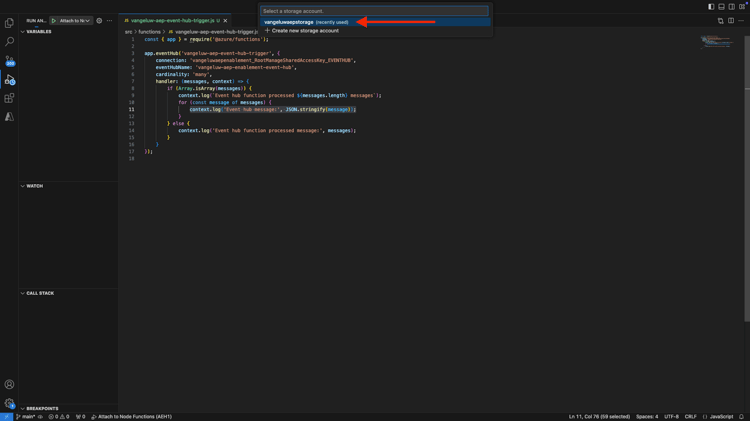The image size is (750, 421).
Task: Change file encoding UTF-8
Action: click(x=671, y=417)
